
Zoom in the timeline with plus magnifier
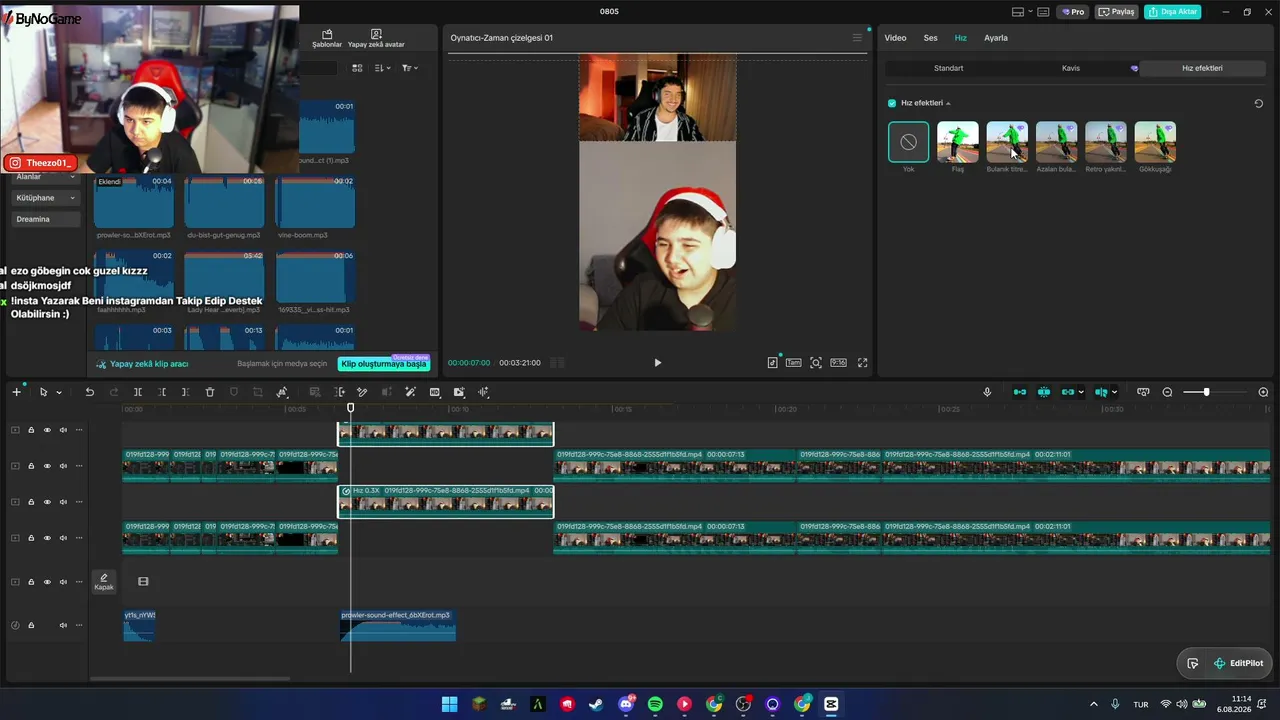[1263, 392]
